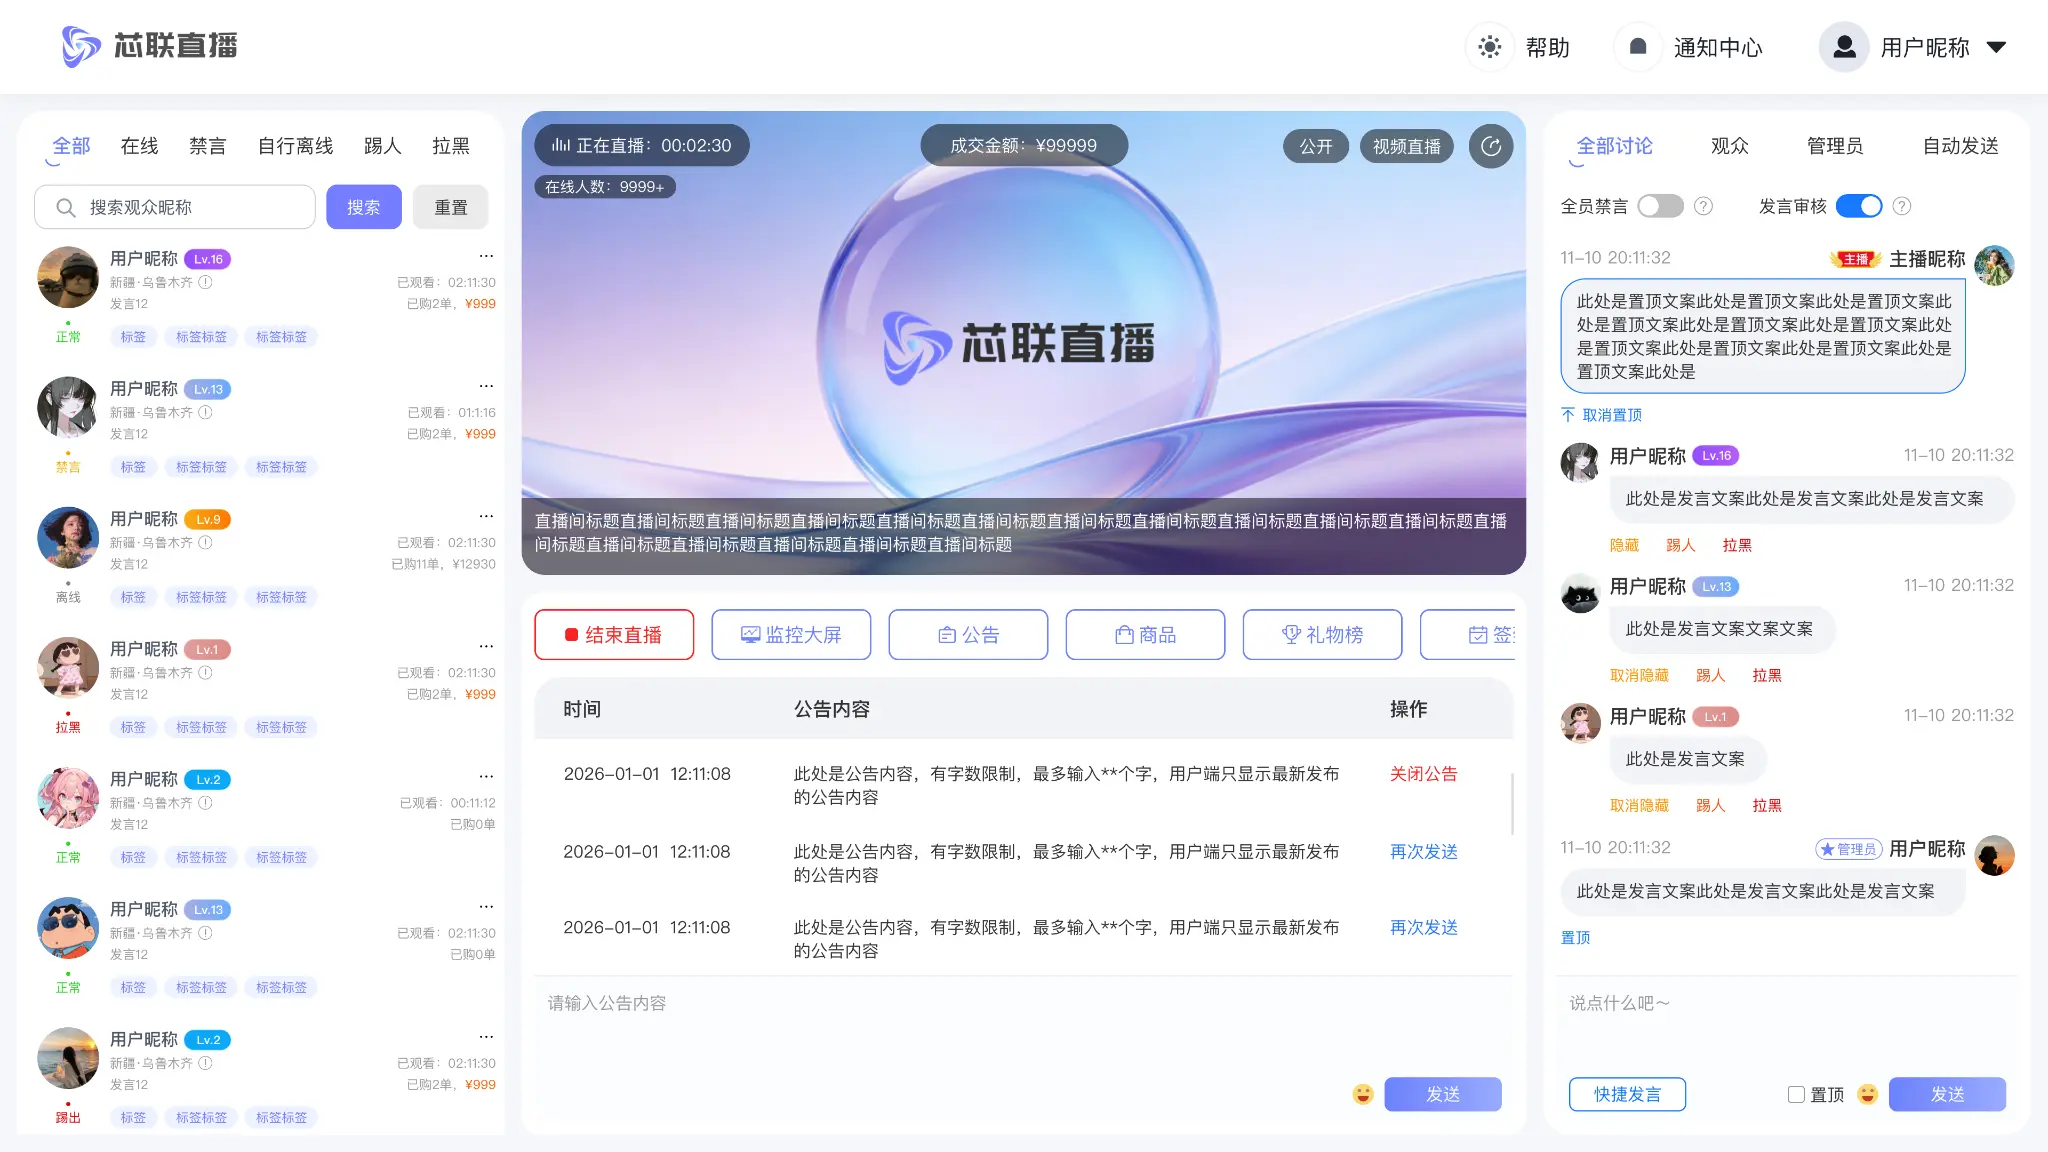Toggle the 发言审核 switch
This screenshot has width=2048, height=1152.
pos(1859,206)
